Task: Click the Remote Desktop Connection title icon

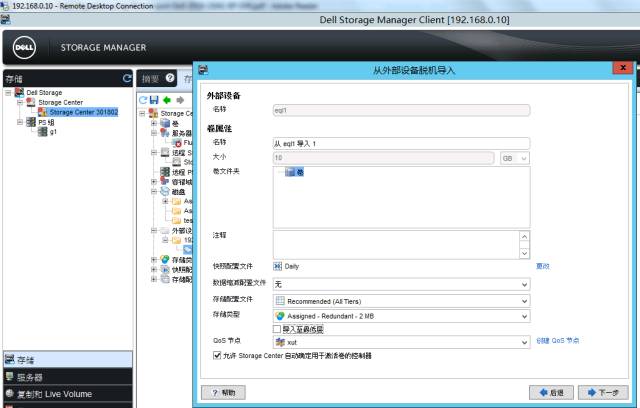Action: (x=5, y=6)
